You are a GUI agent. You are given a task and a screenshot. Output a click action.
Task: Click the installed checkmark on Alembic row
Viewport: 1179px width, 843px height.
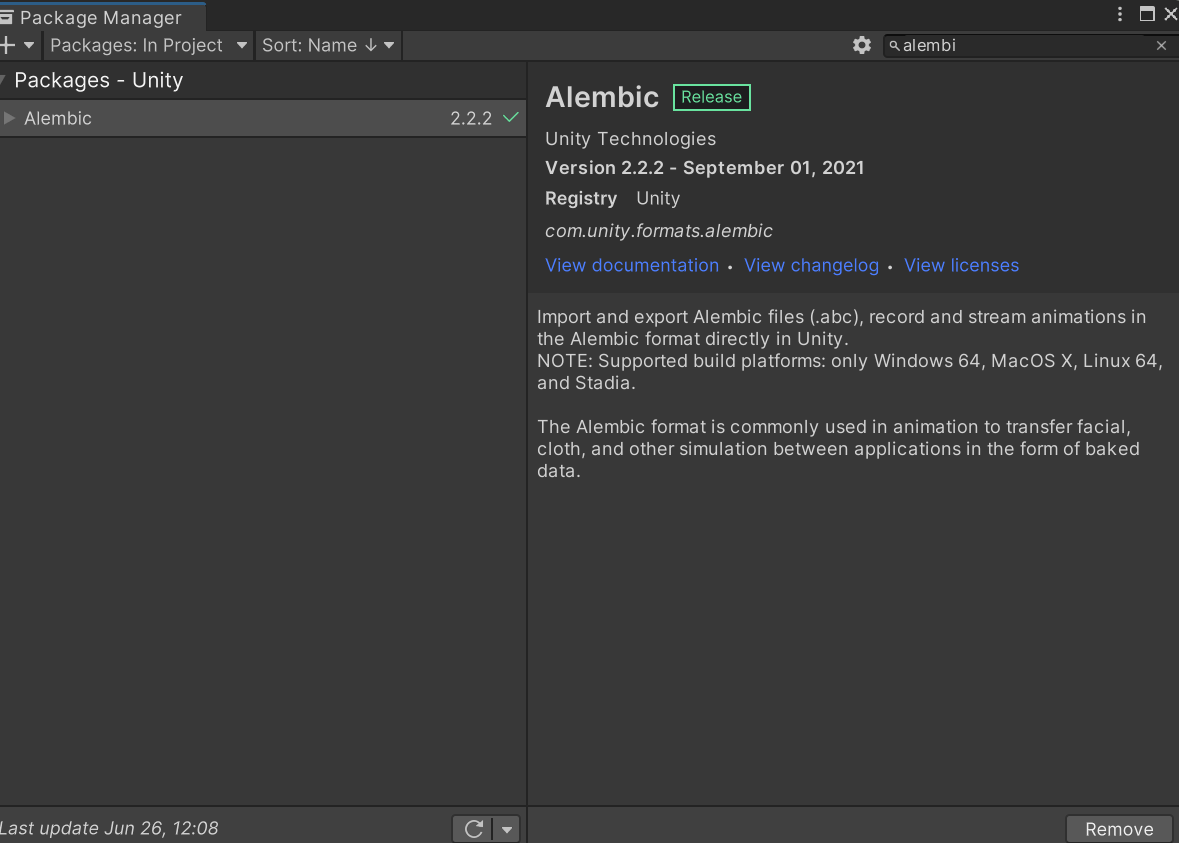(511, 117)
